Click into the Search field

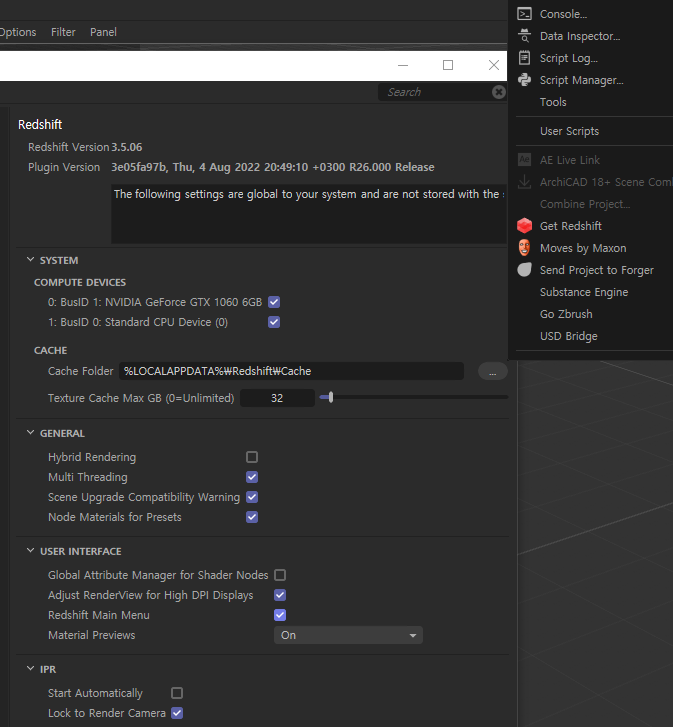click(435, 92)
